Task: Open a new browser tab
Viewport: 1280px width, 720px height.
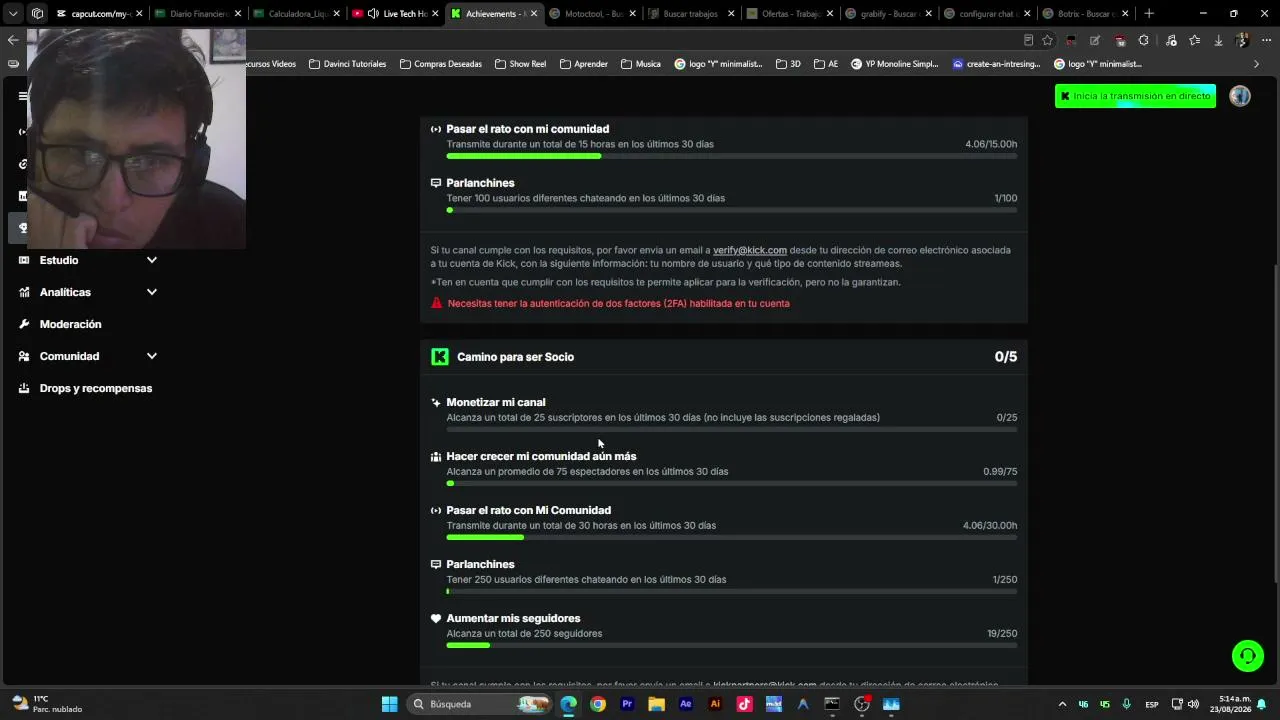Action: click(x=1149, y=14)
